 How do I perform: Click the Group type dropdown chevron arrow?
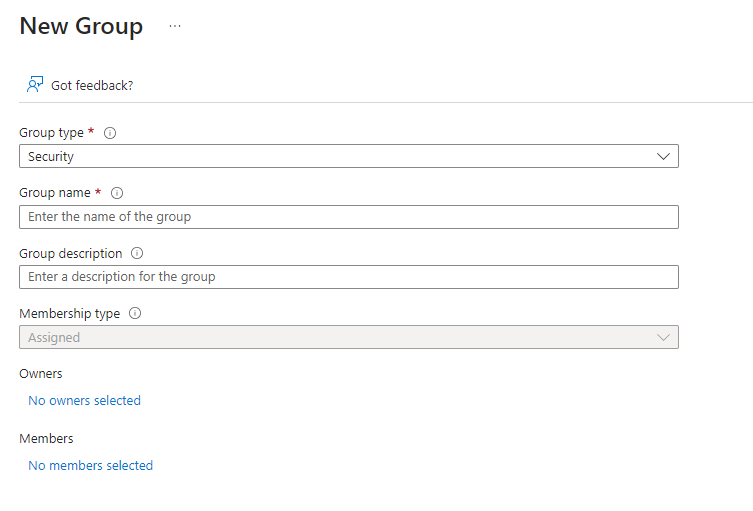point(663,157)
